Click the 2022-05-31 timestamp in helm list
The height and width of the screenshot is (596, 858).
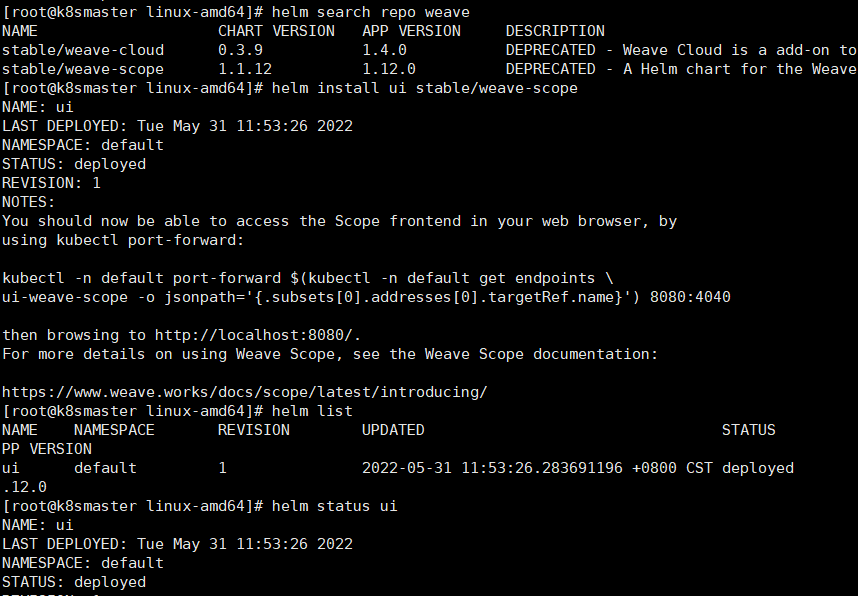[x=537, y=468]
